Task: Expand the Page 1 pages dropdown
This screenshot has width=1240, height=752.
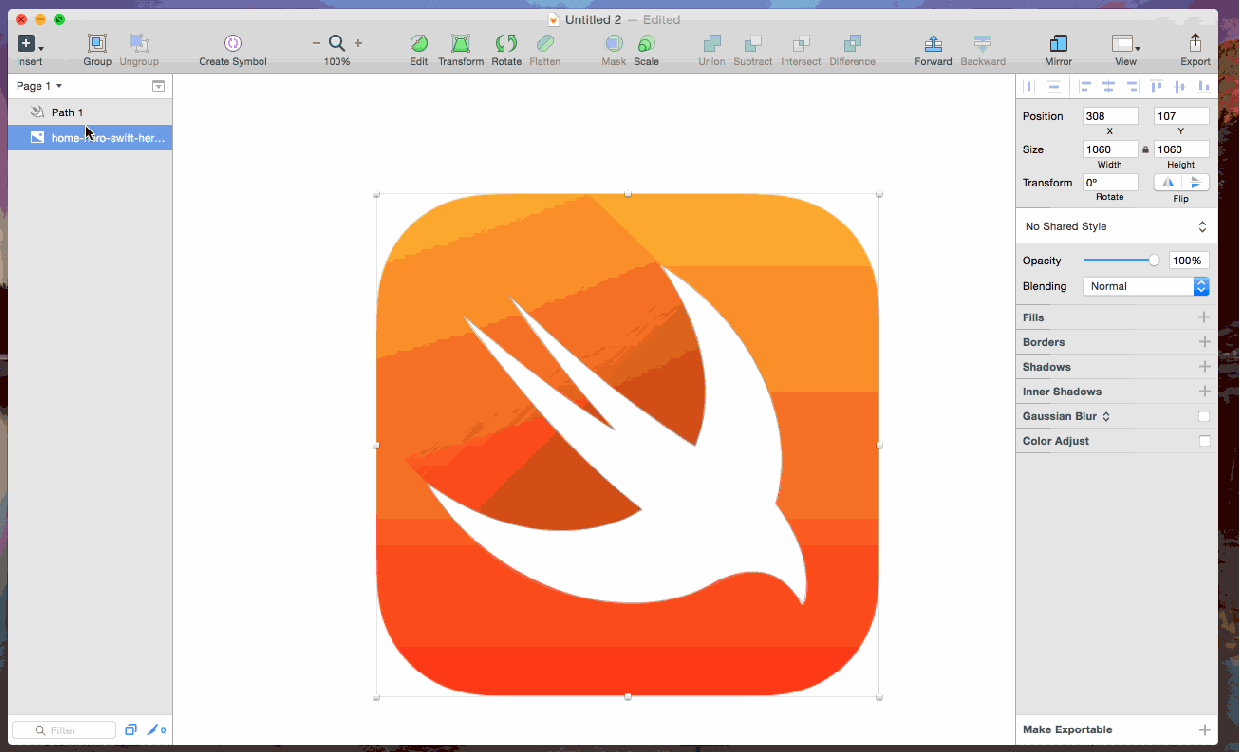Action: (40, 86)
